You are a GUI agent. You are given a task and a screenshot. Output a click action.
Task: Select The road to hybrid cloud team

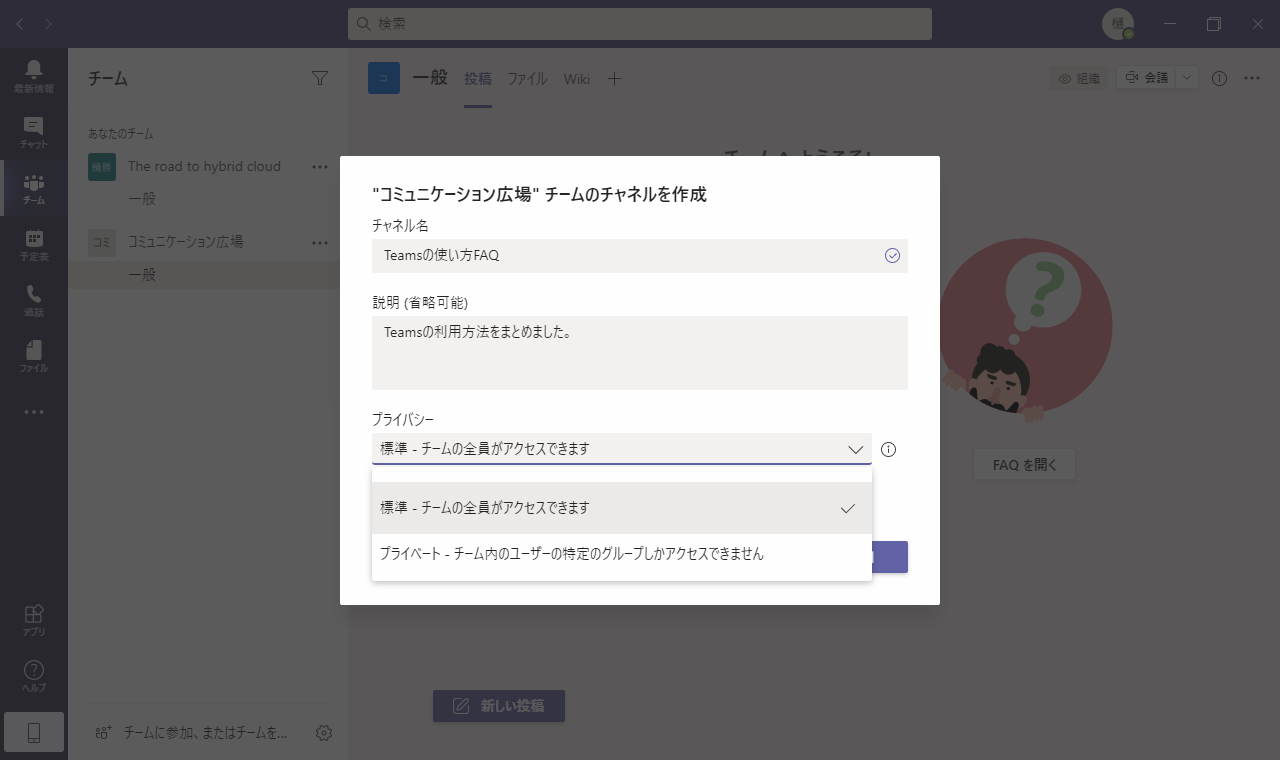tap(204, 167)
